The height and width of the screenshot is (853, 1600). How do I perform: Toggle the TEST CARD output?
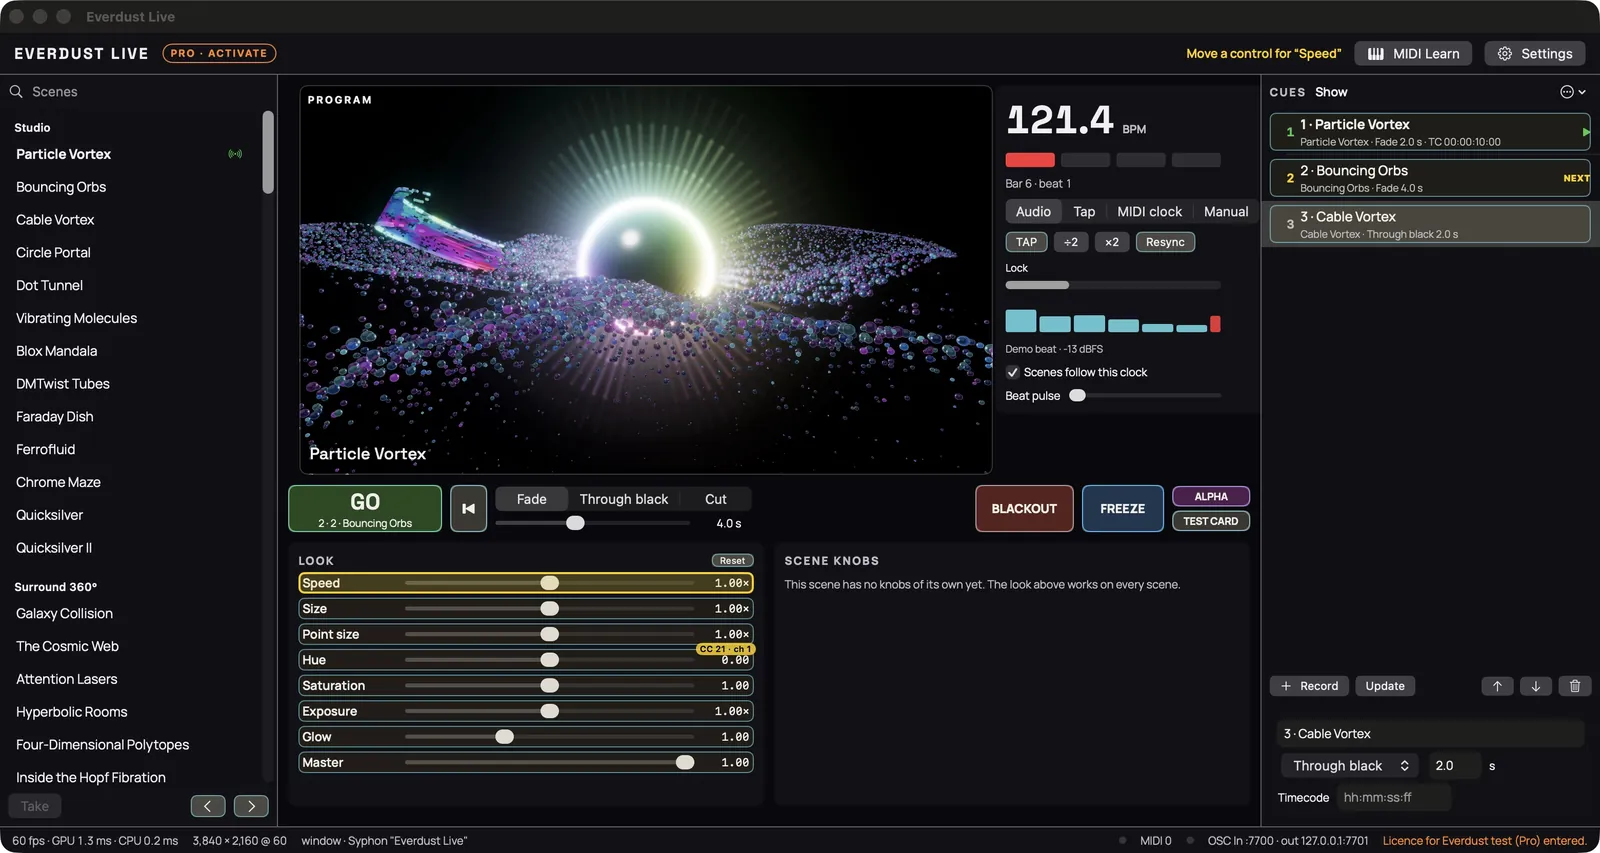pos(1211,521)
